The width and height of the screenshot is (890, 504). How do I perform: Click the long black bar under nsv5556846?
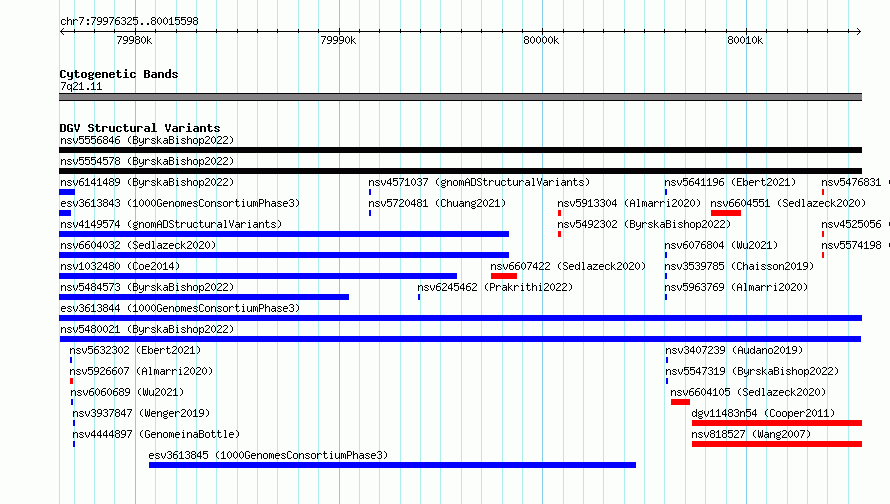[x=460, y=150]
